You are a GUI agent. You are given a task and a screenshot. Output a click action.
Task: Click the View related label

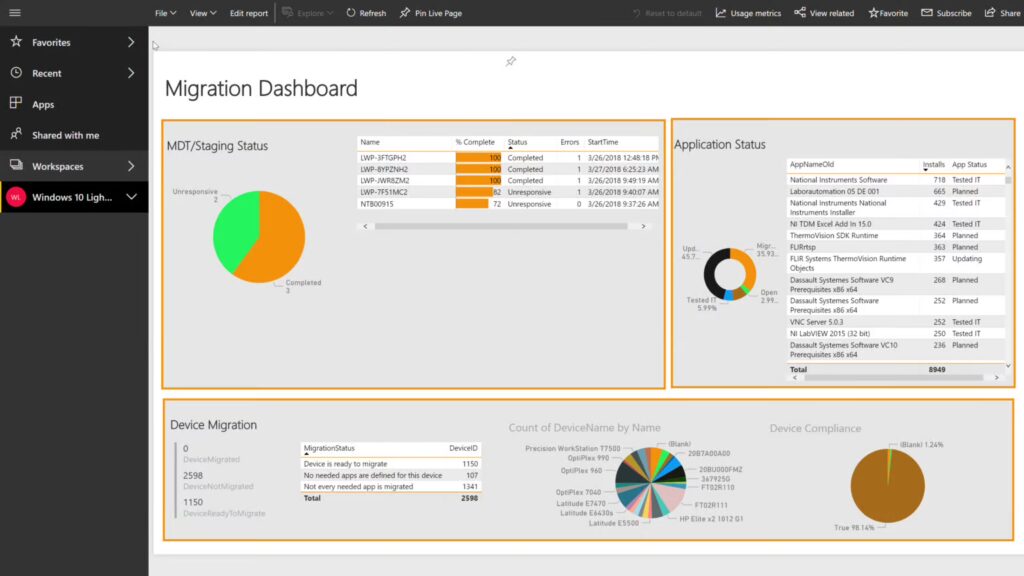[831, 13]
